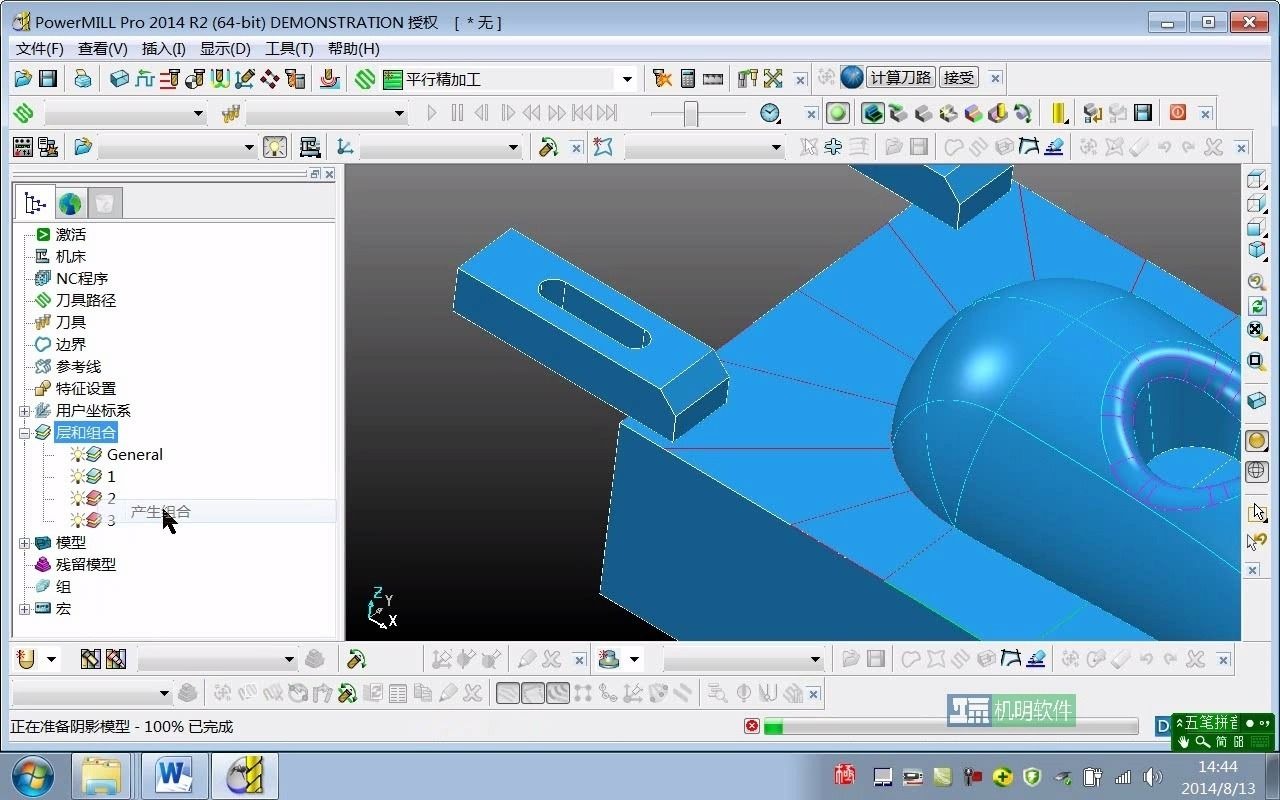
Task: Click the red power icon to exit ViewMILL
Action: (x=1178, y=113)
